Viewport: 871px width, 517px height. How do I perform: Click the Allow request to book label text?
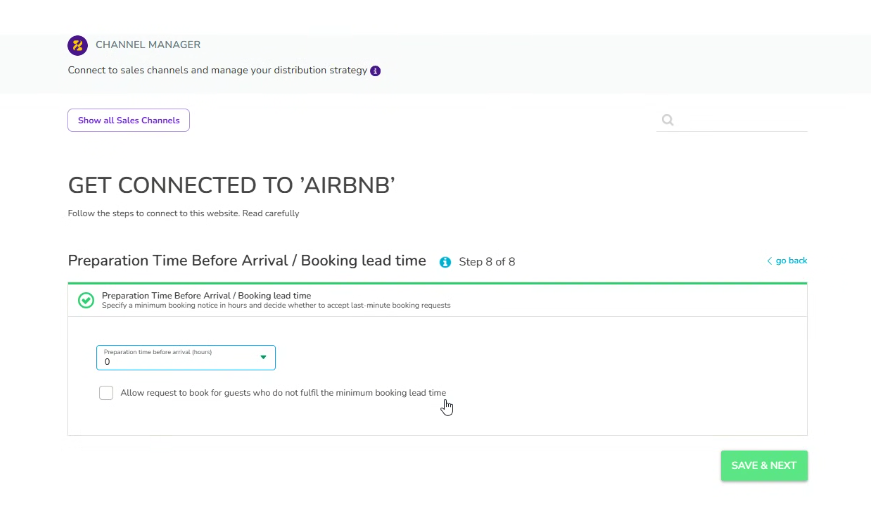pos(283,393)
